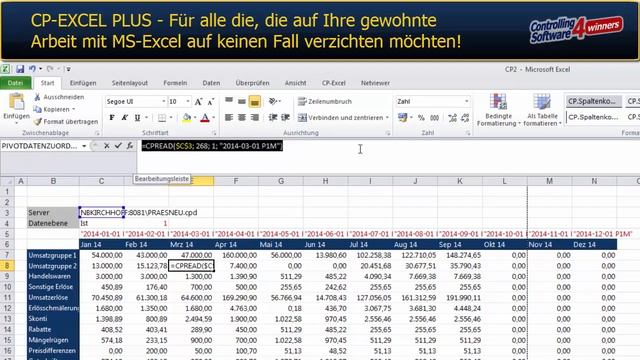
Task: Toggle bold formatting F button
Action: tap(112, 118)
